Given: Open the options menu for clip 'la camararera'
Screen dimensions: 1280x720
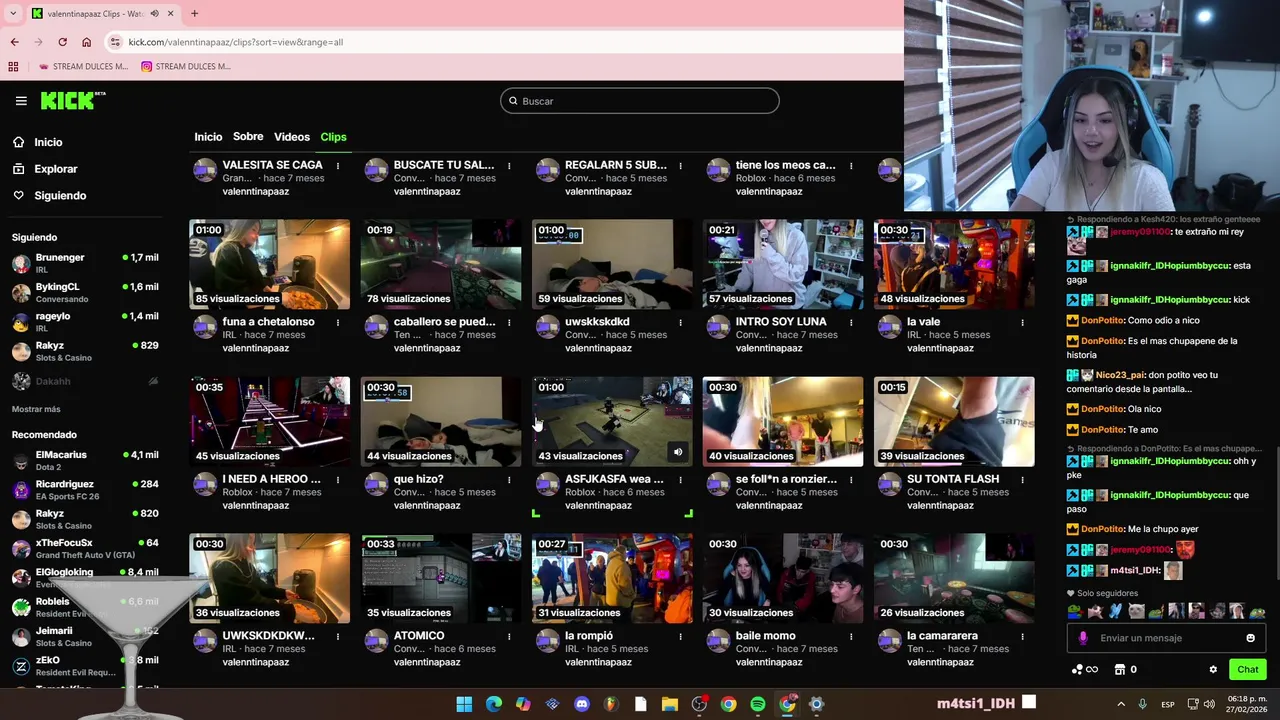Looking at the screenshot, I should [x=1022, y=636].
